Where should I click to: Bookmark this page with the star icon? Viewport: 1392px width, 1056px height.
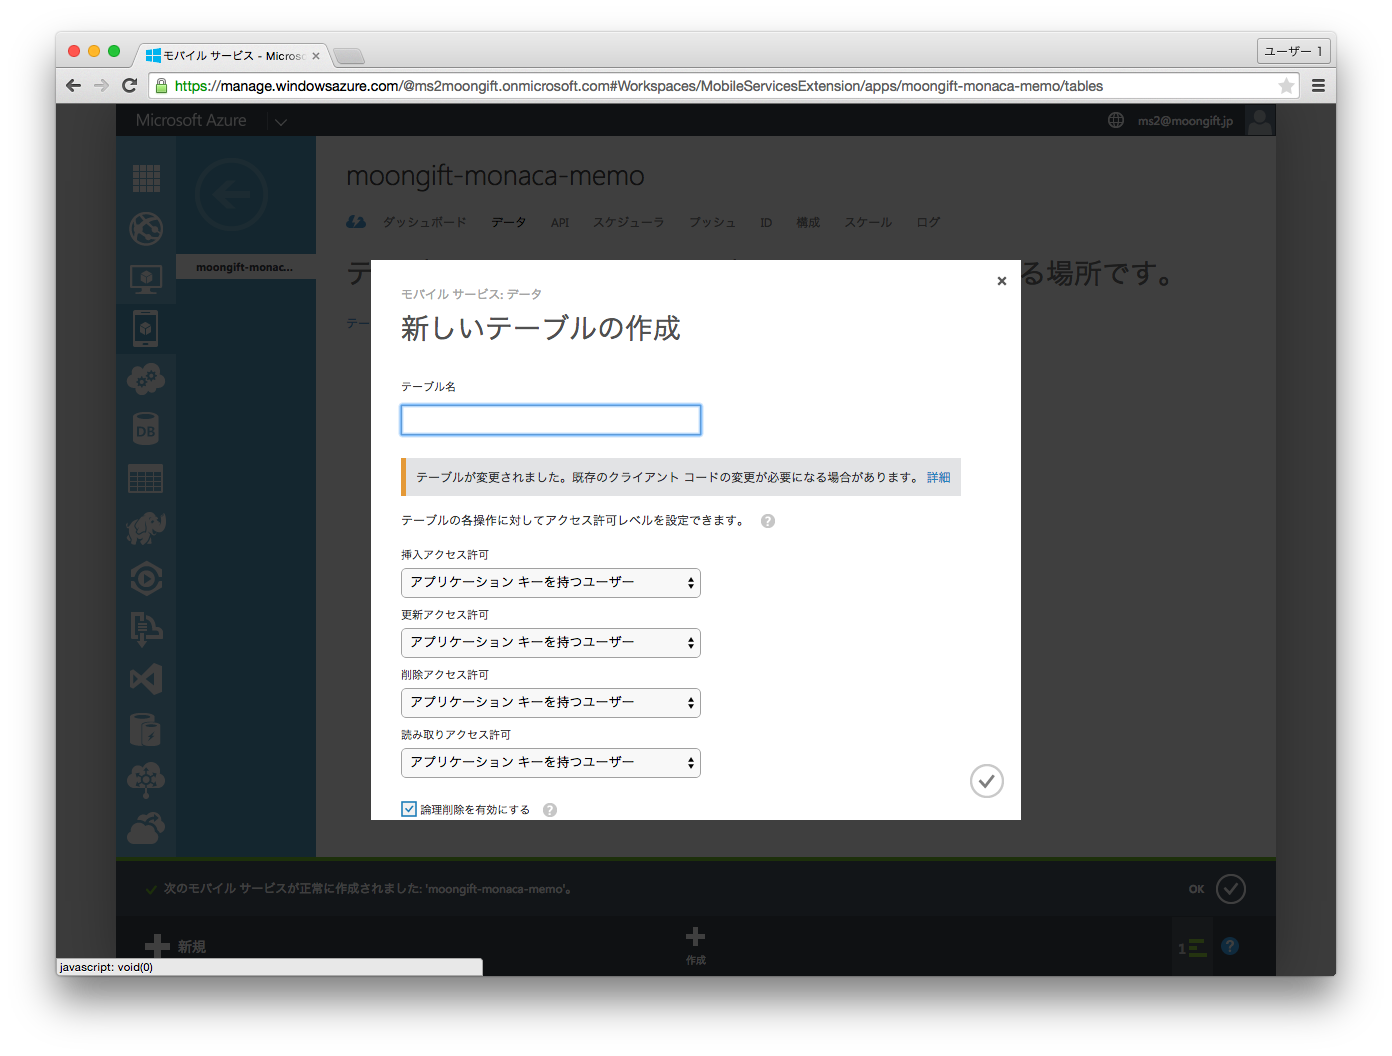click(x=1286, y=86)
